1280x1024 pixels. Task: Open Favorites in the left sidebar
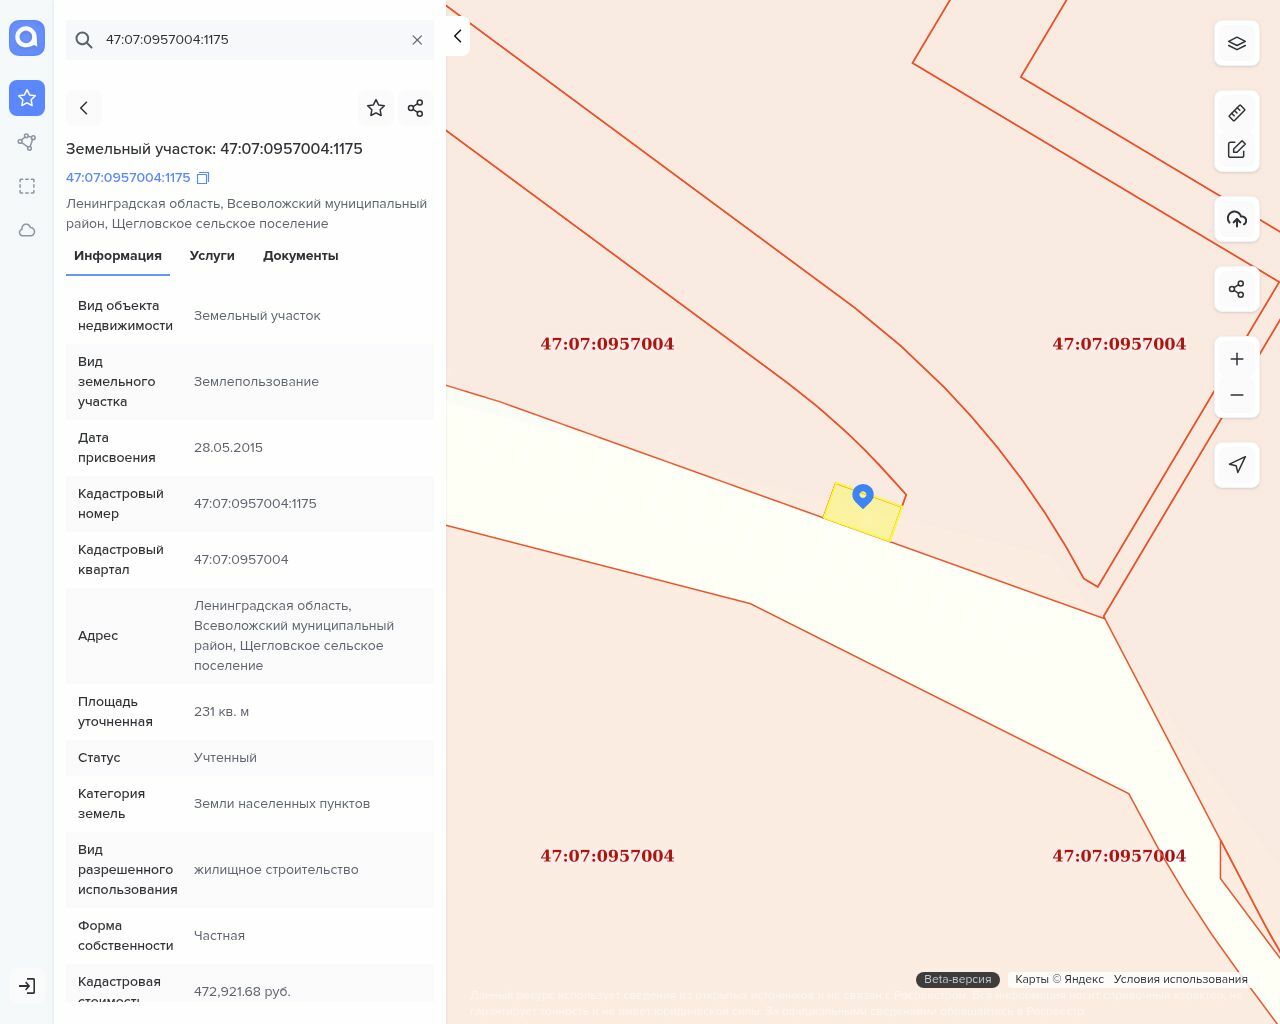(27, 98)
